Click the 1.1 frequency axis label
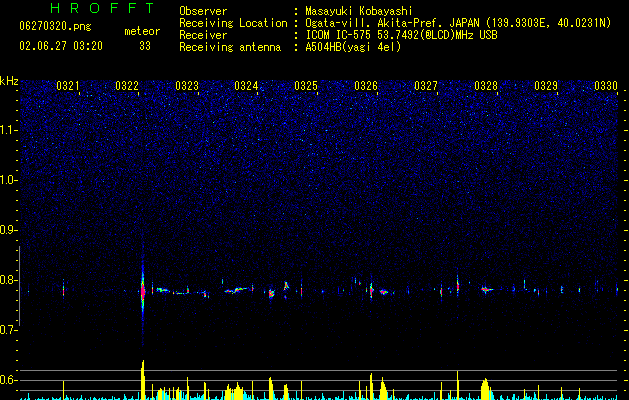The height and width of the screenshot is (400, 629). click(x=9, y=130)
